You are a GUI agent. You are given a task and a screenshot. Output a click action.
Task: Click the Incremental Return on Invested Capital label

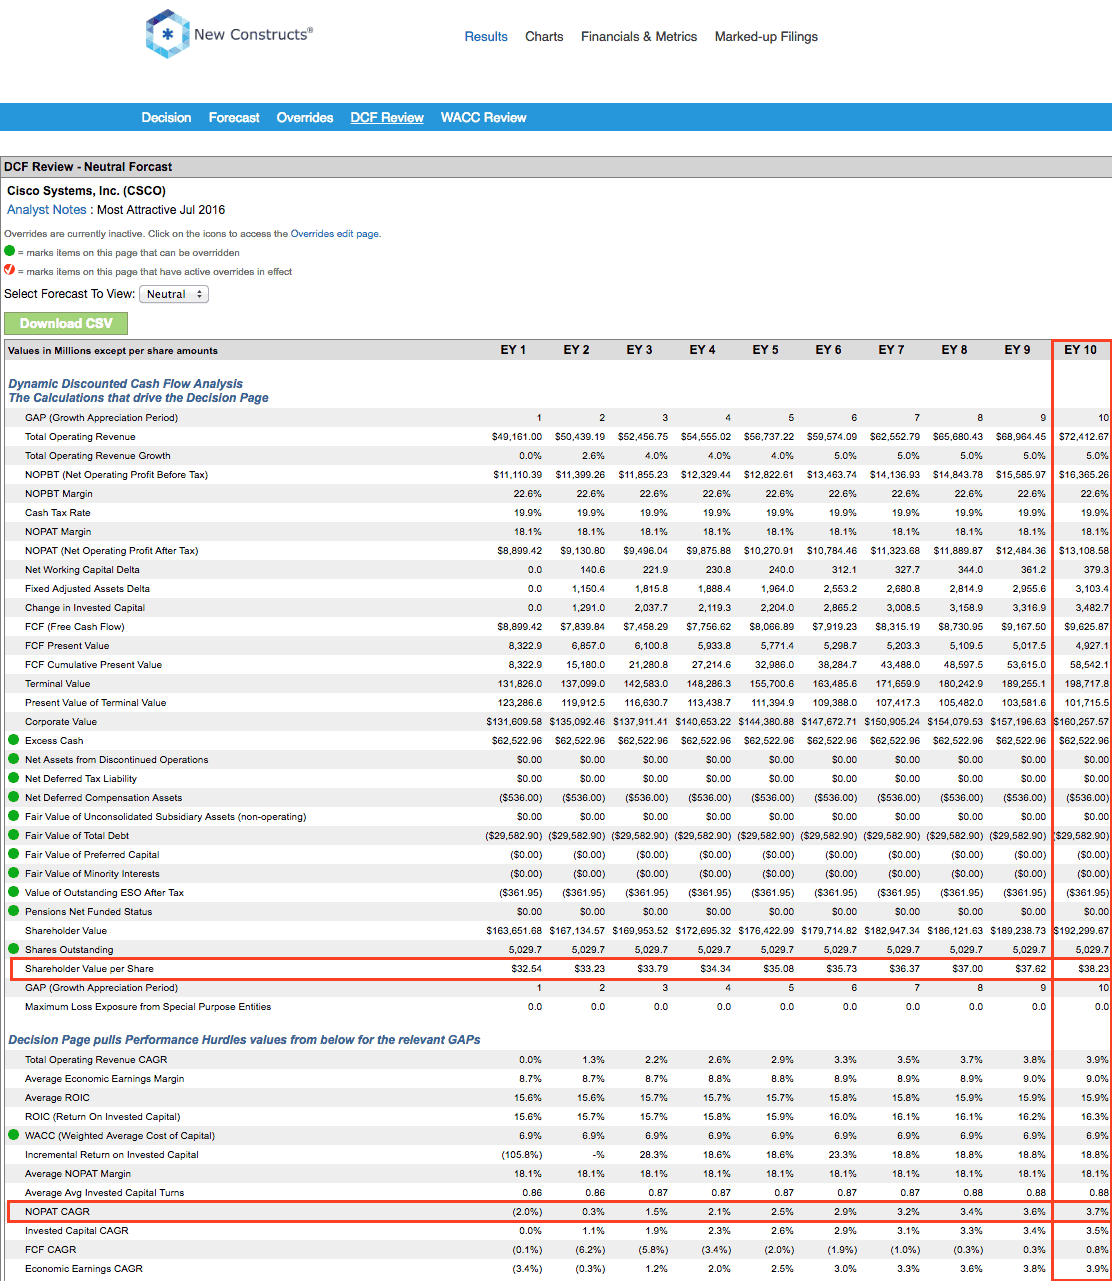(x=111, y=1154)
